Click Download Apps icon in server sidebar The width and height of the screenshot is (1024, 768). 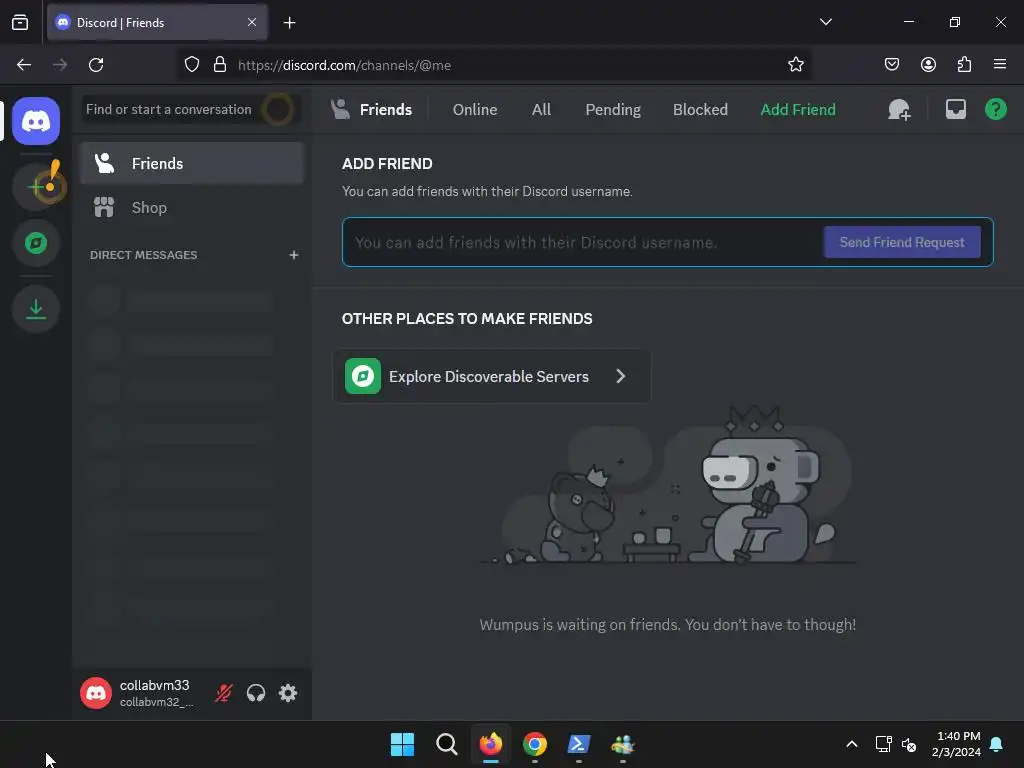pyautogui.click(x=36, y=309)
